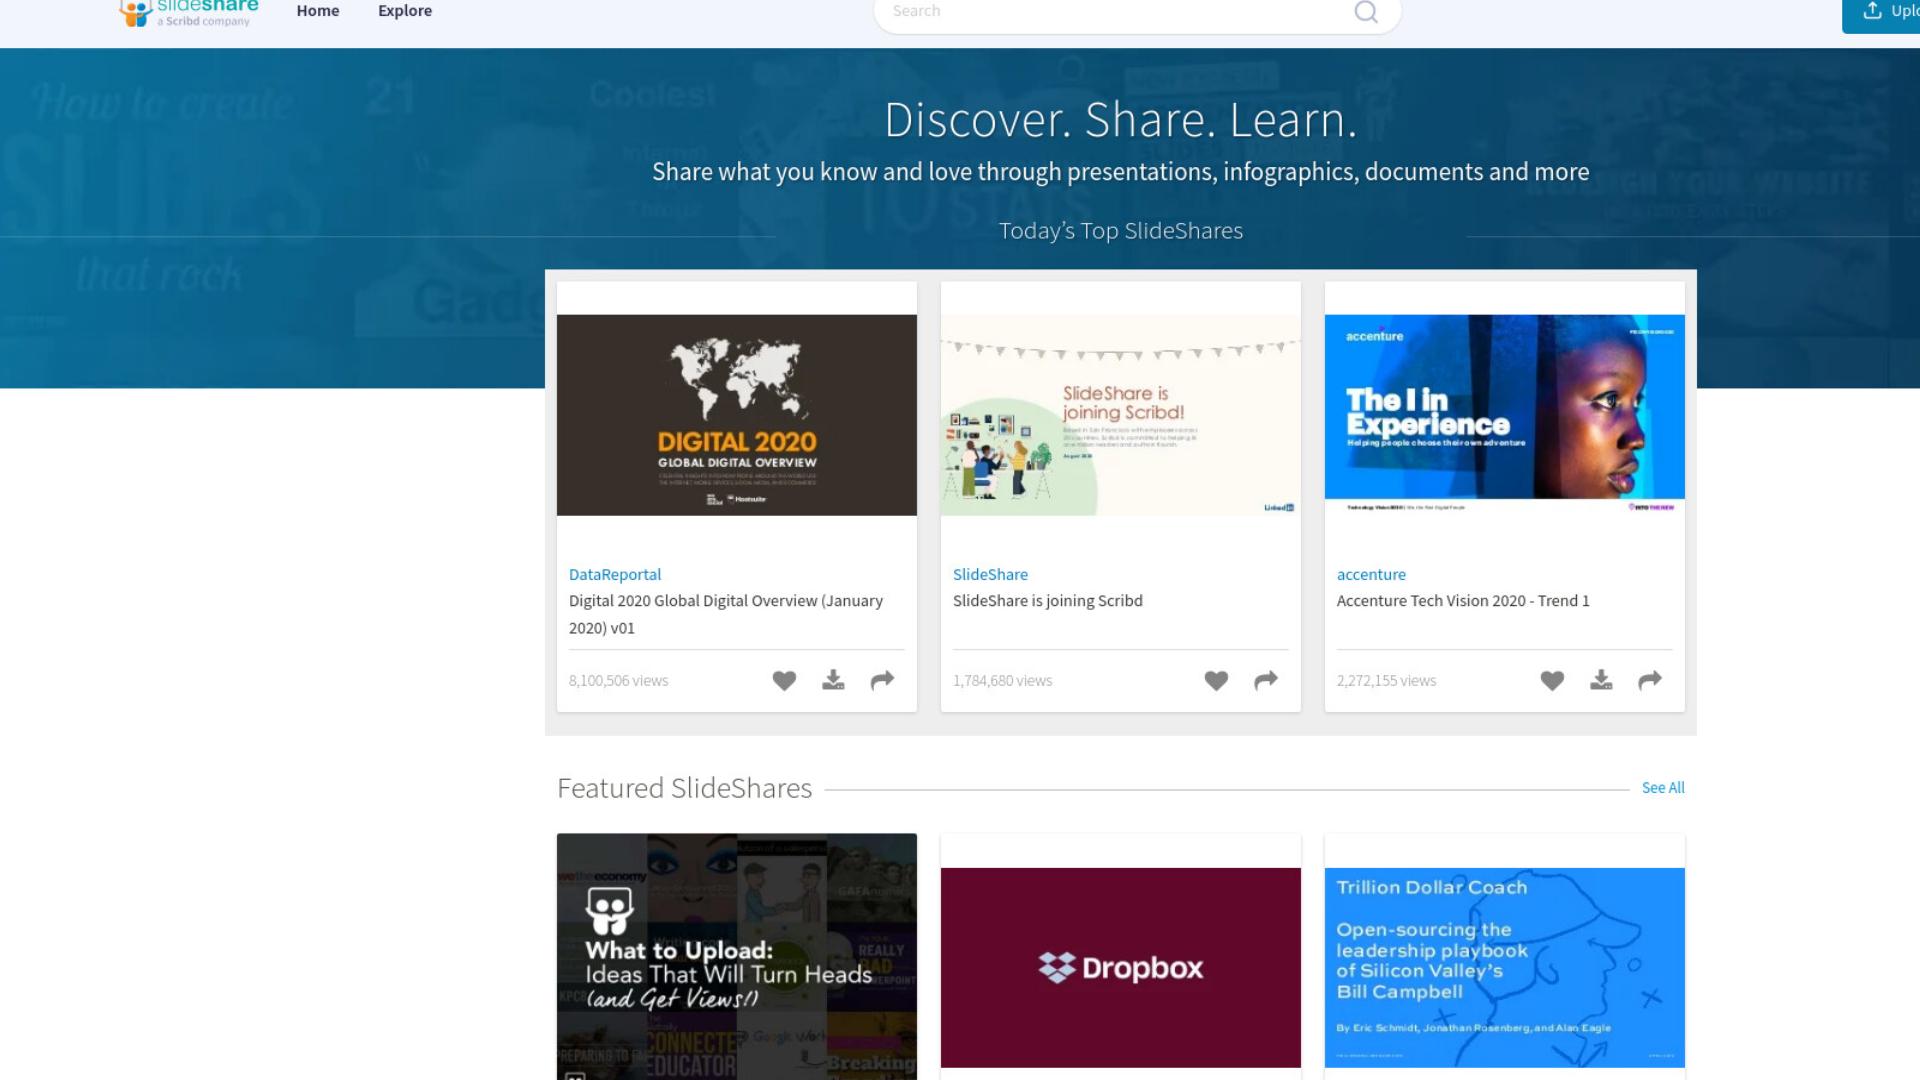Open SlideShare is joining Scribd title
The image size is (1920, 1080).
coord(1048,601)
